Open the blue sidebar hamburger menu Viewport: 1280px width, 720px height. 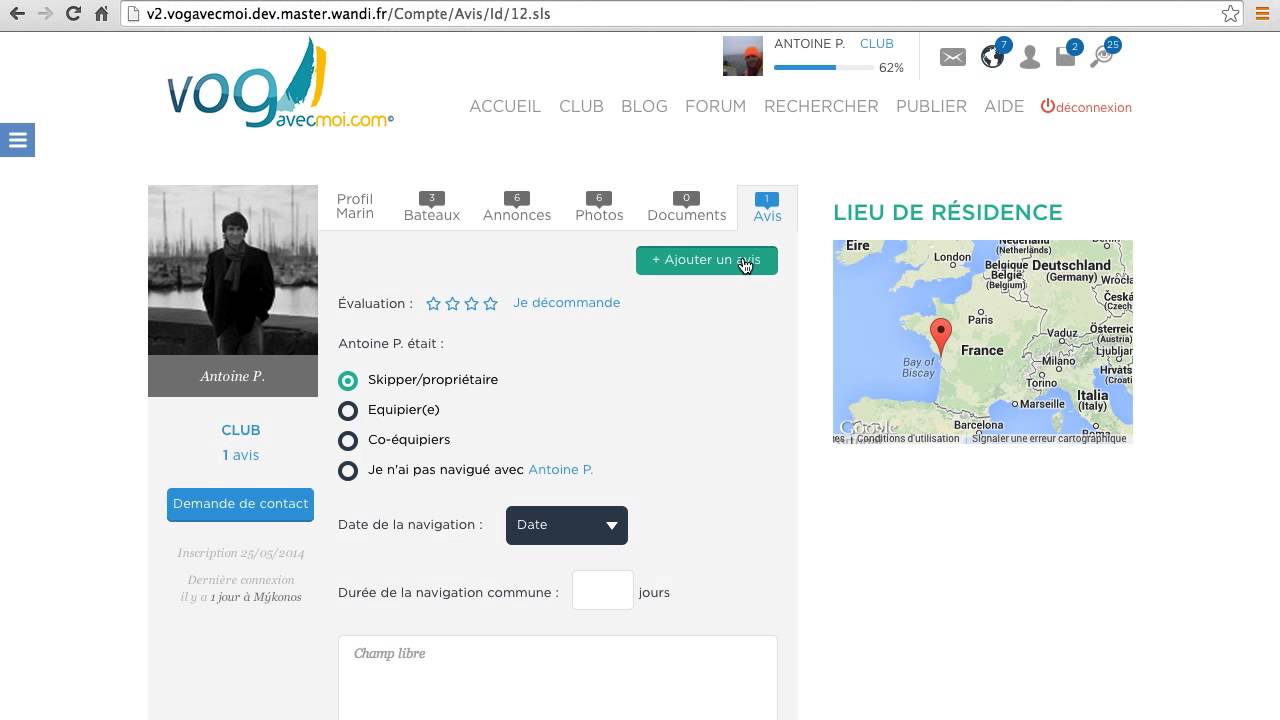tap(17, 140)
